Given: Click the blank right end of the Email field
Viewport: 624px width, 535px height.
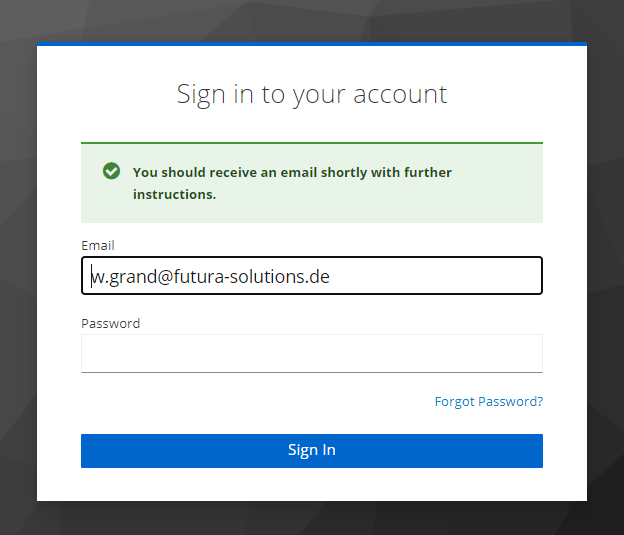Looking at the screenshot, I should coord(480,276).
